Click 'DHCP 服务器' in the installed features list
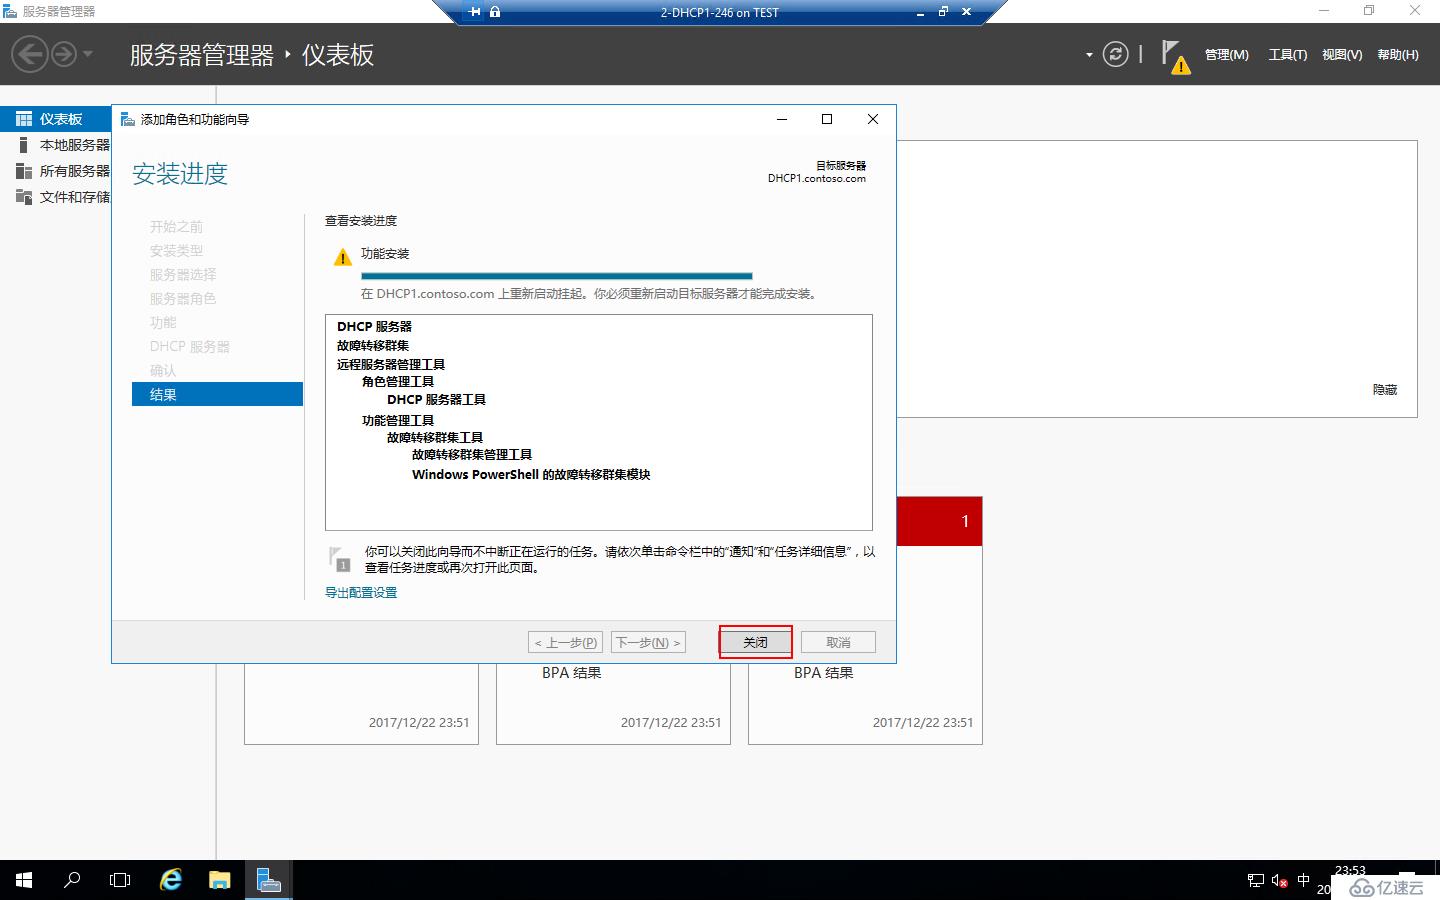 click(374, 326)
